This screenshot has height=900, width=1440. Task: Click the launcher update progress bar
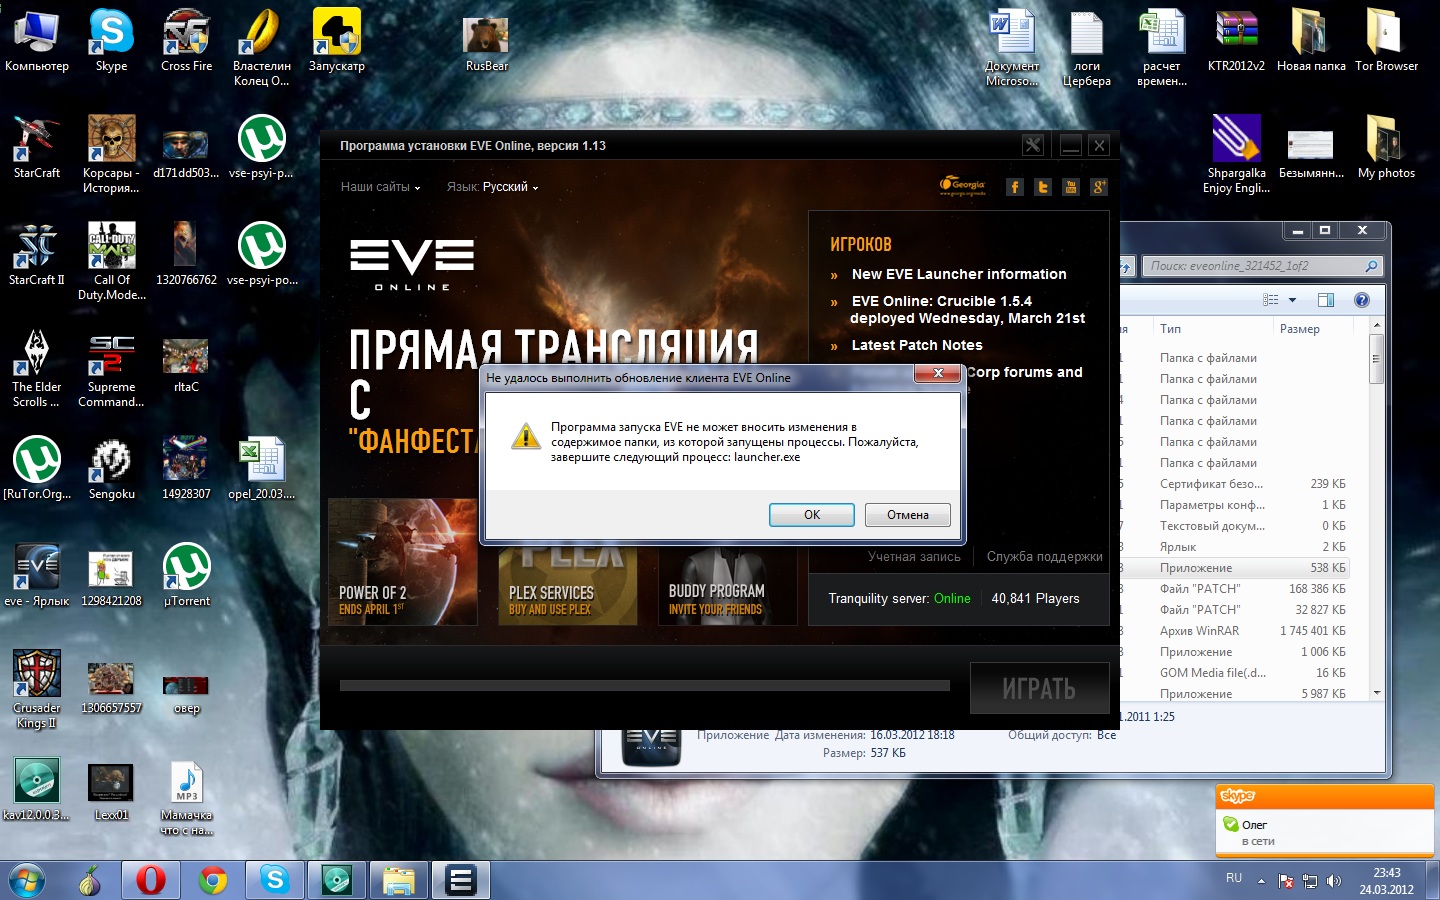[645, 686]
